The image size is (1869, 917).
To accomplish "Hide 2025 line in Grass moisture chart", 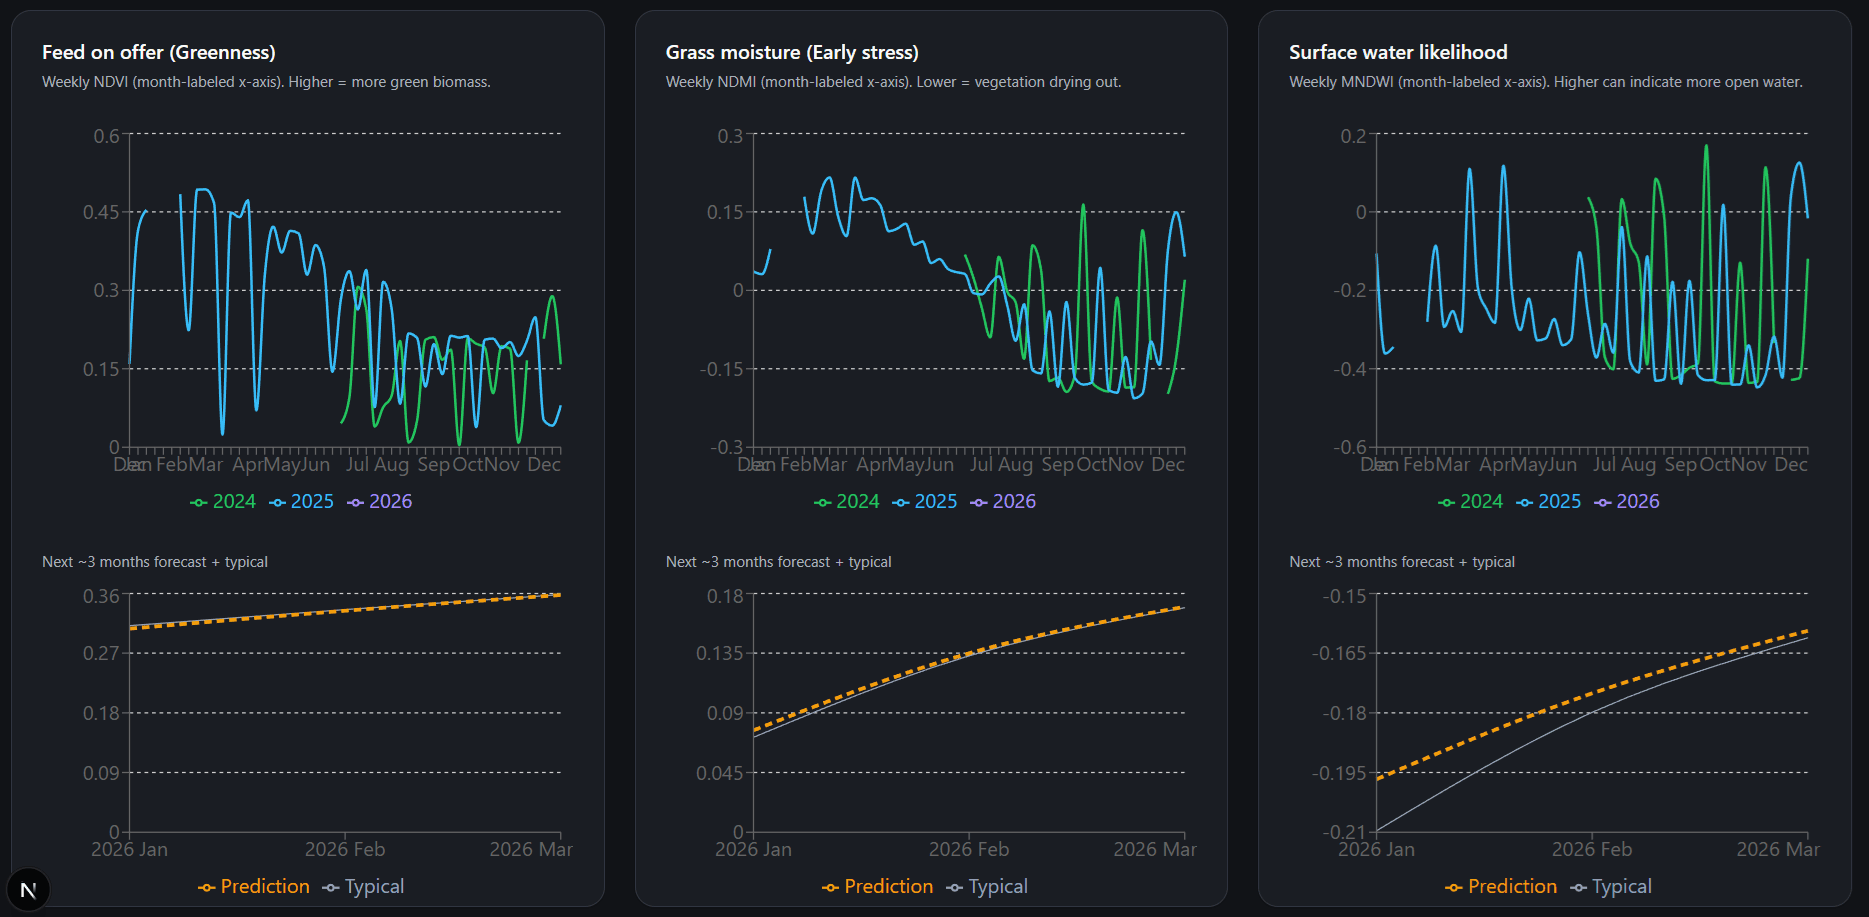I will pyautogui.click(x=925, y=502).
